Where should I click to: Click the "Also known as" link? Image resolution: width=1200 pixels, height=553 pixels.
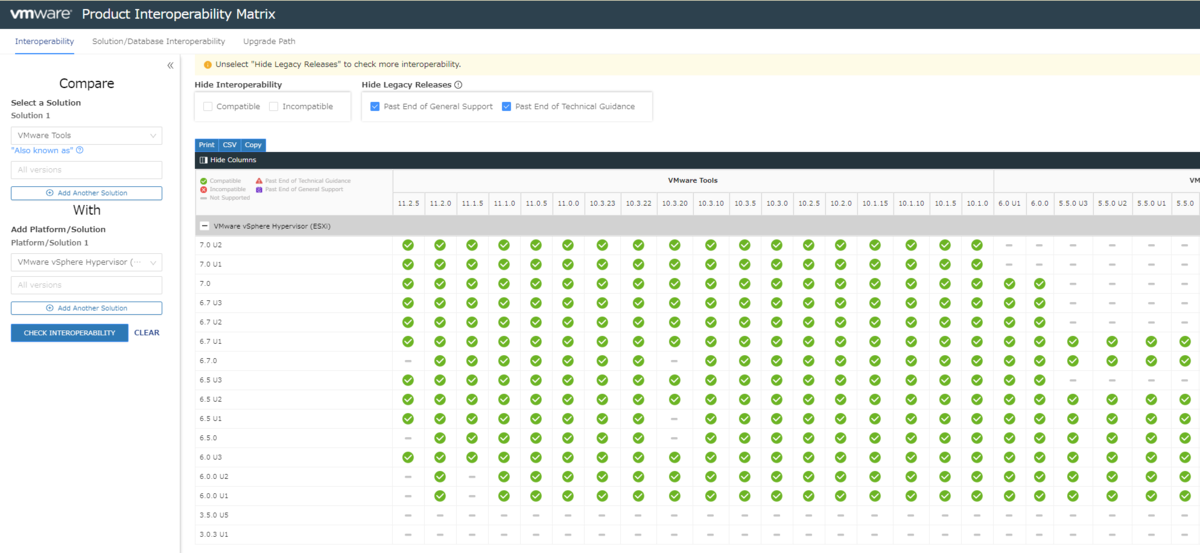(x=42, y=150)
